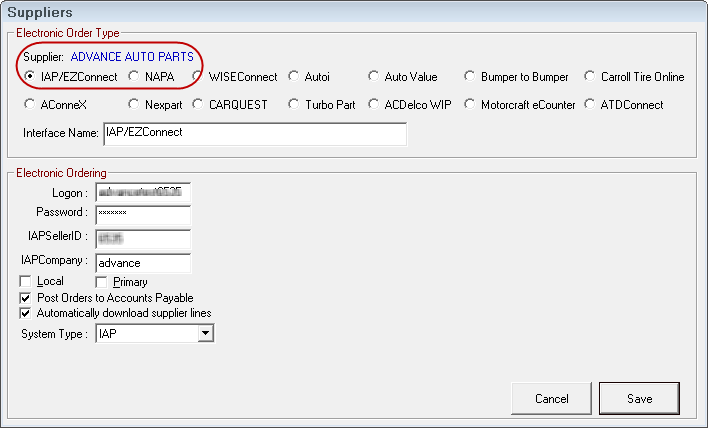Uncheck Automatically download supplier lines
Viewport: 708px width, 428px height.
click(26, 313)
